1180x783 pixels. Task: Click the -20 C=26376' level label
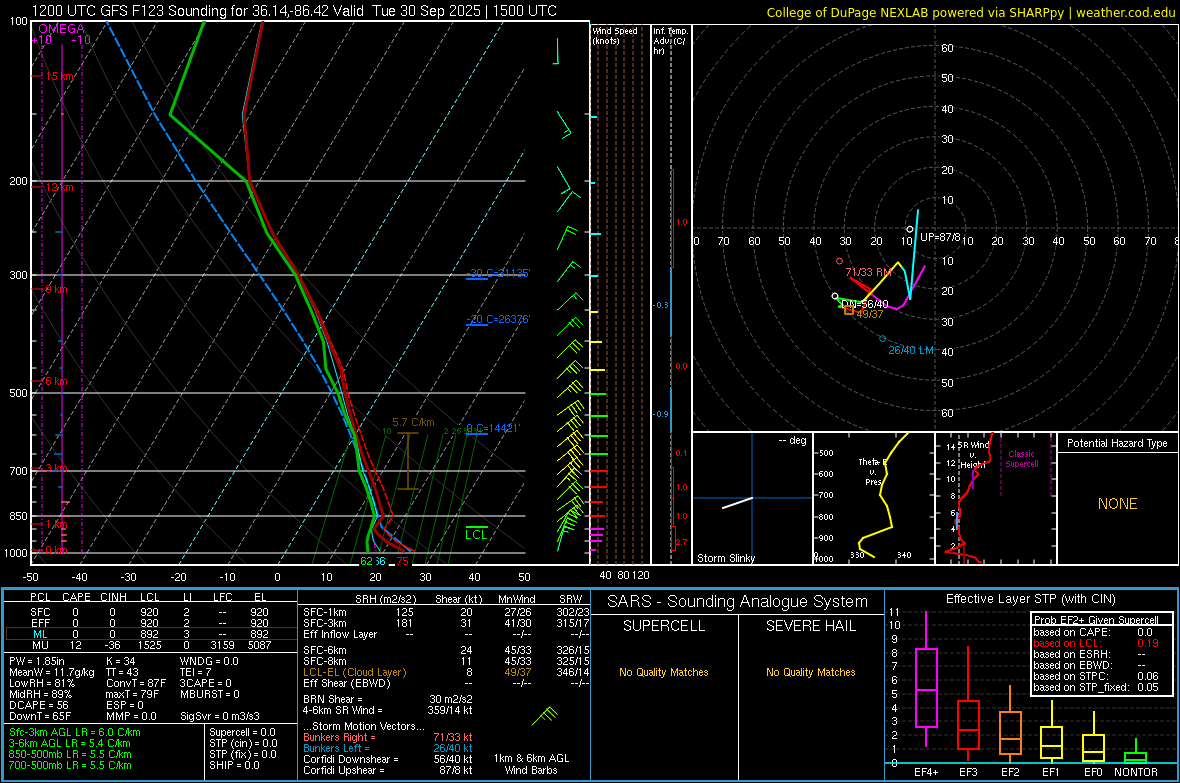(x=498, y=319)
